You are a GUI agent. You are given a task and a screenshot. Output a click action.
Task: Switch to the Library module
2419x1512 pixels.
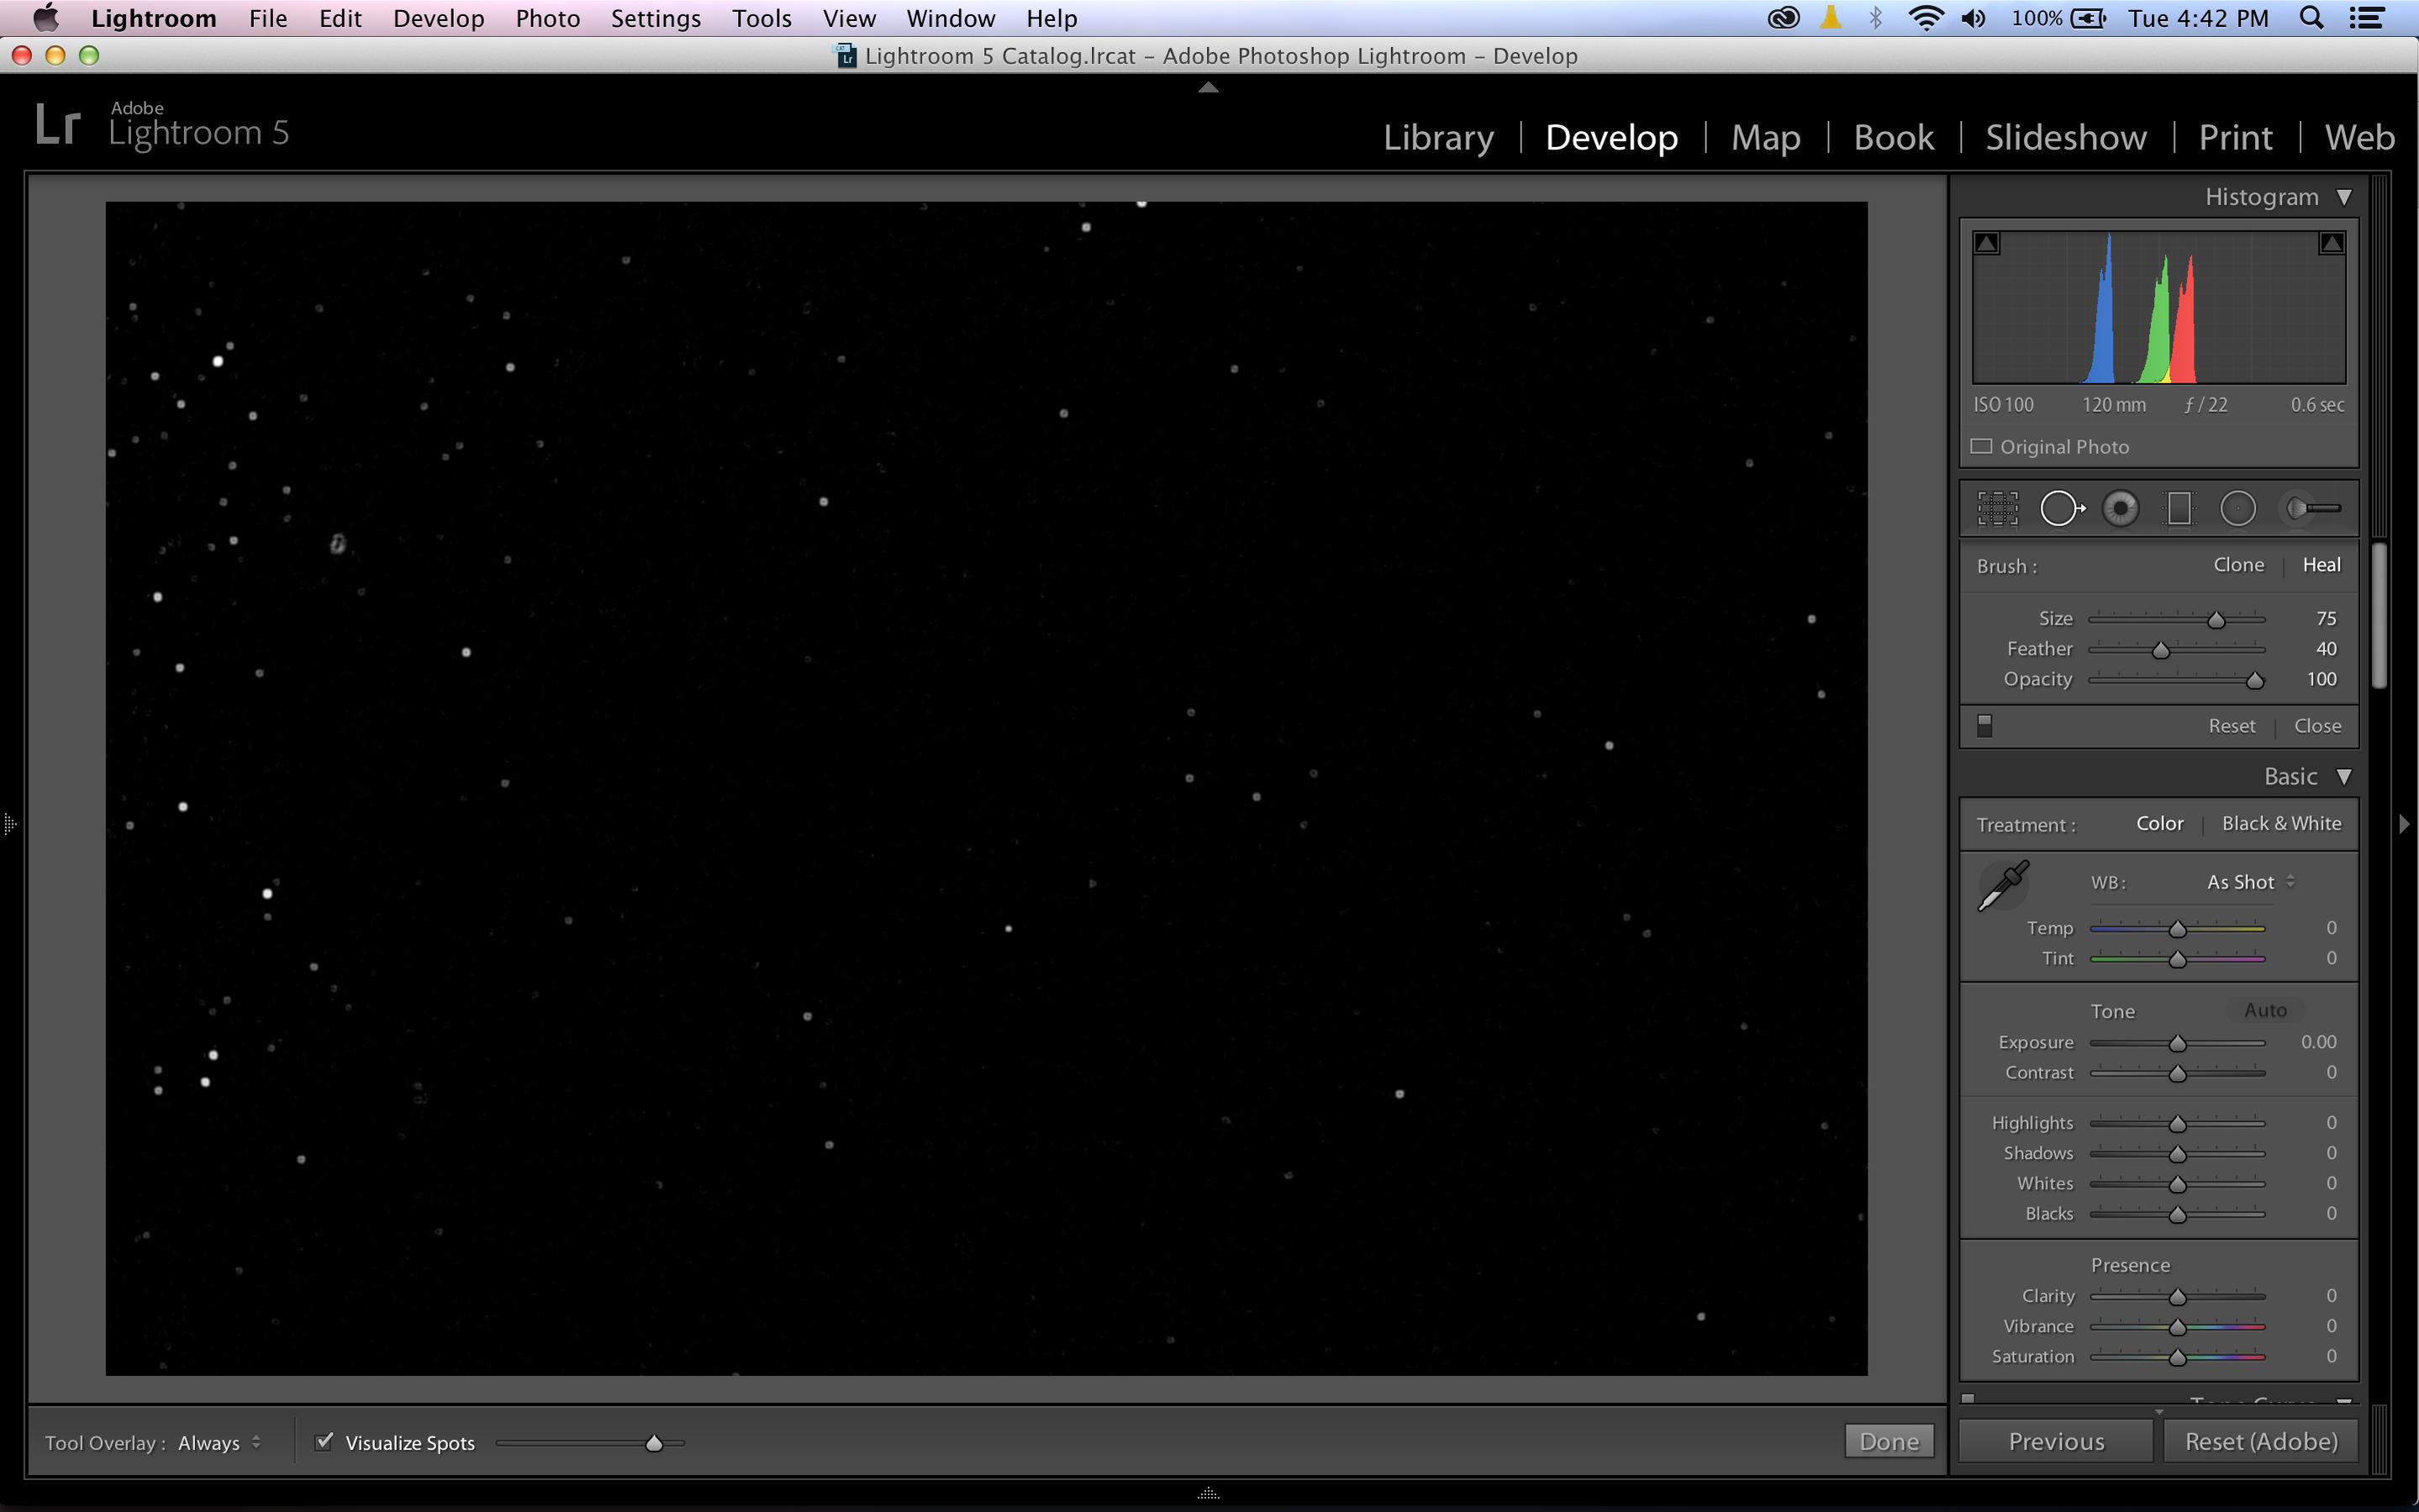pyautogui.click(x=1438, y=137)
